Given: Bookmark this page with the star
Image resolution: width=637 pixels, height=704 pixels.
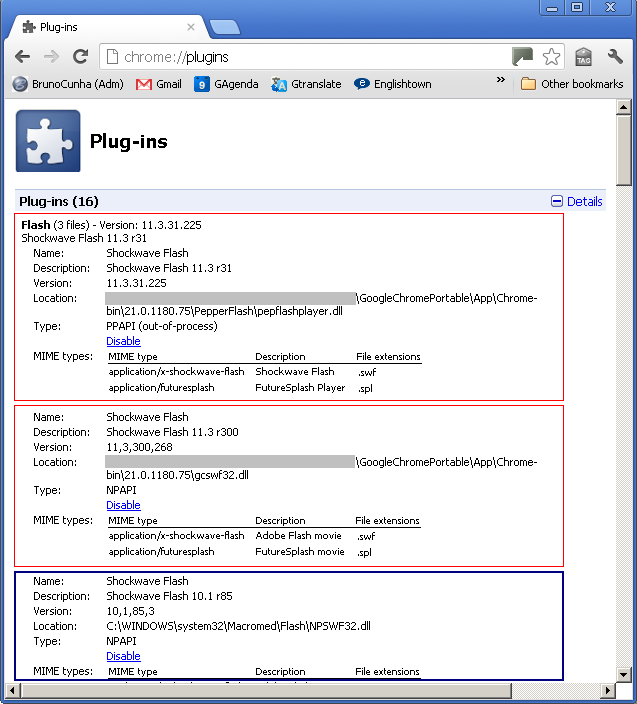Looking at the screenshot, I should [x=551, y=57].
